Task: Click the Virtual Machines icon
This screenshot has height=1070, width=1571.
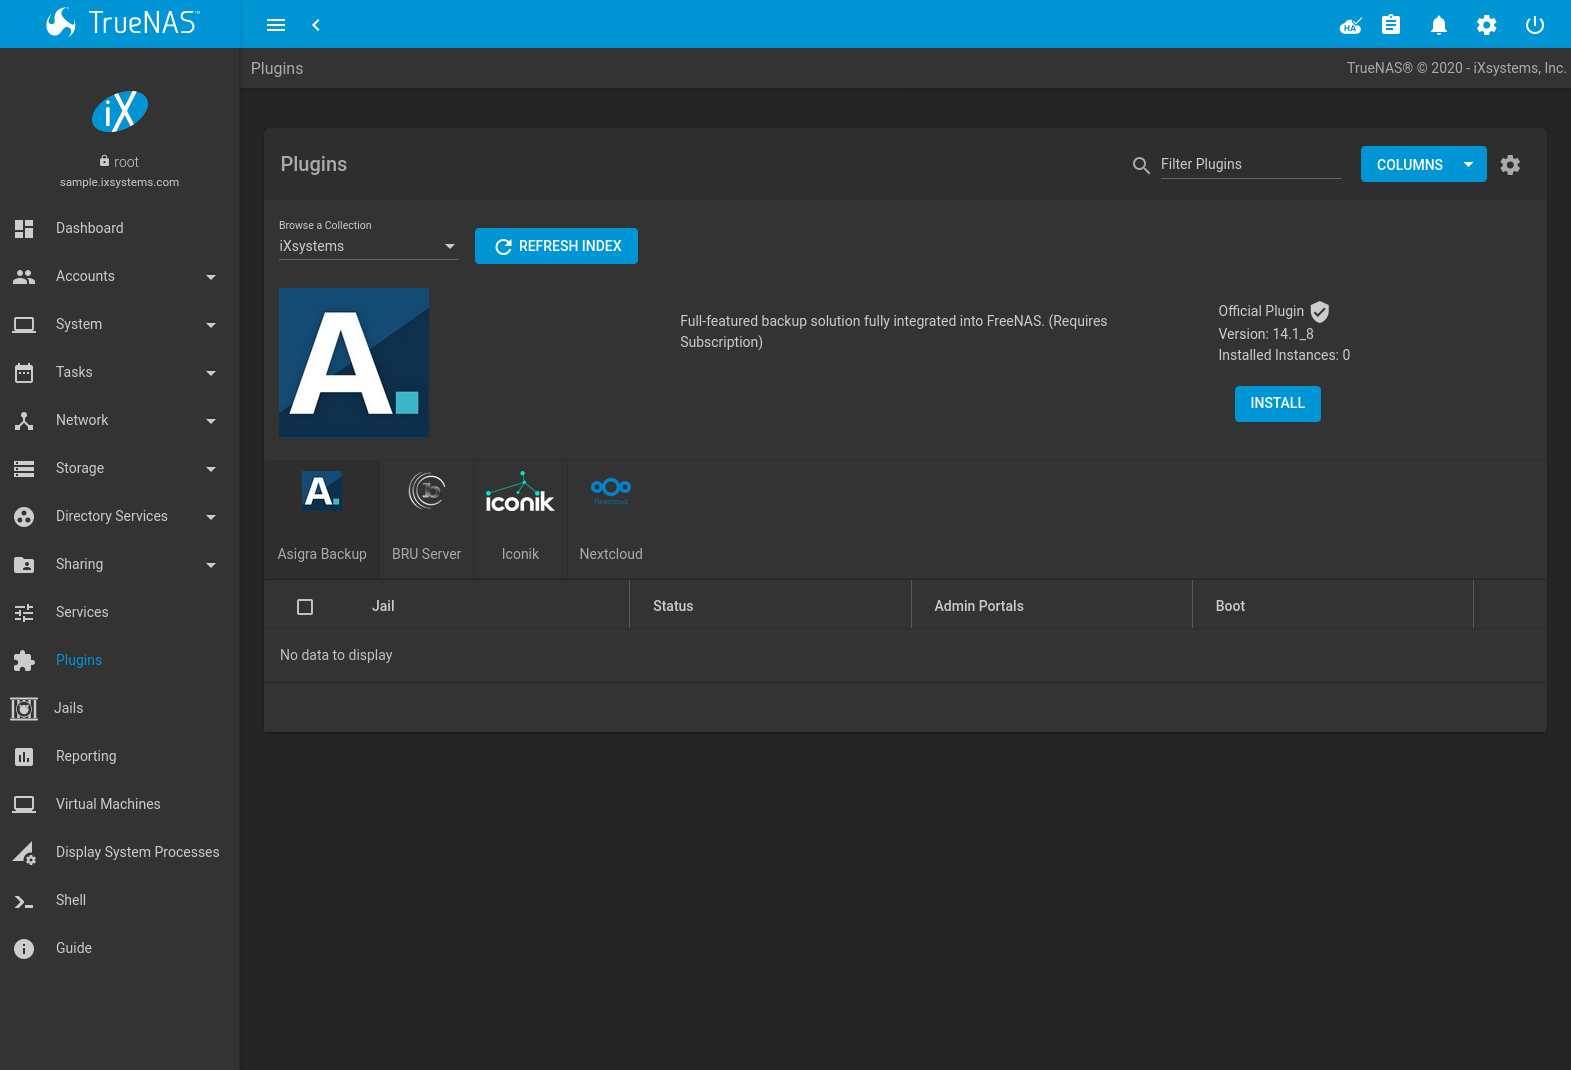Action: point(24,804)
